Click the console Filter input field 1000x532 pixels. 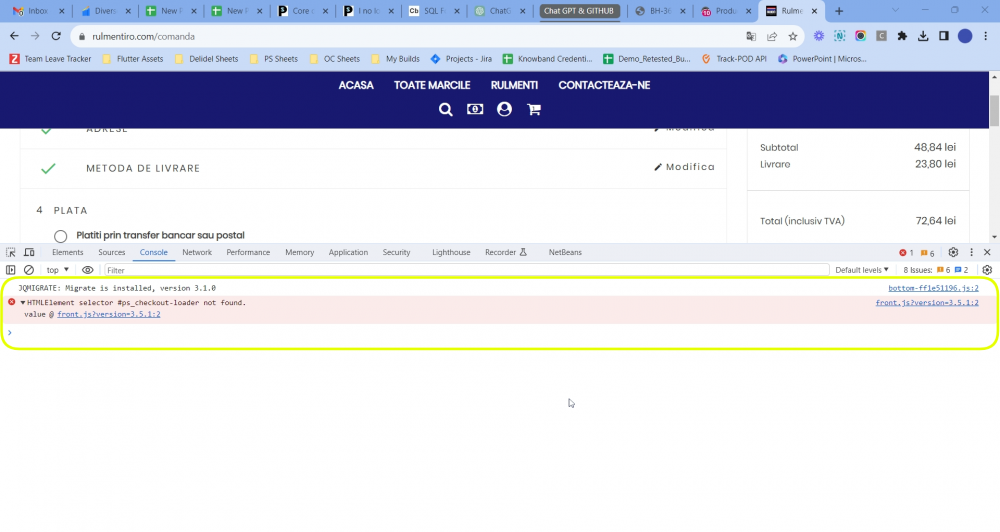coord(466,270)
